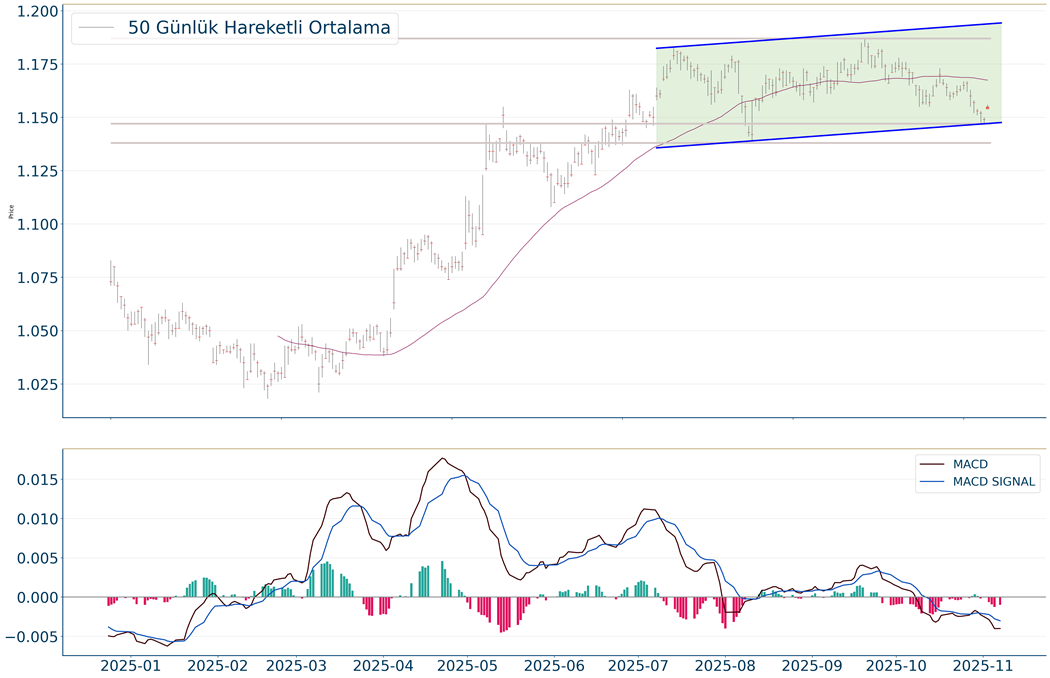This screenshot has width=1050, height=678.
Task: Click the MACD SIGNAL legend entry text
Action: pyautogui.click(x=995, y=482)
